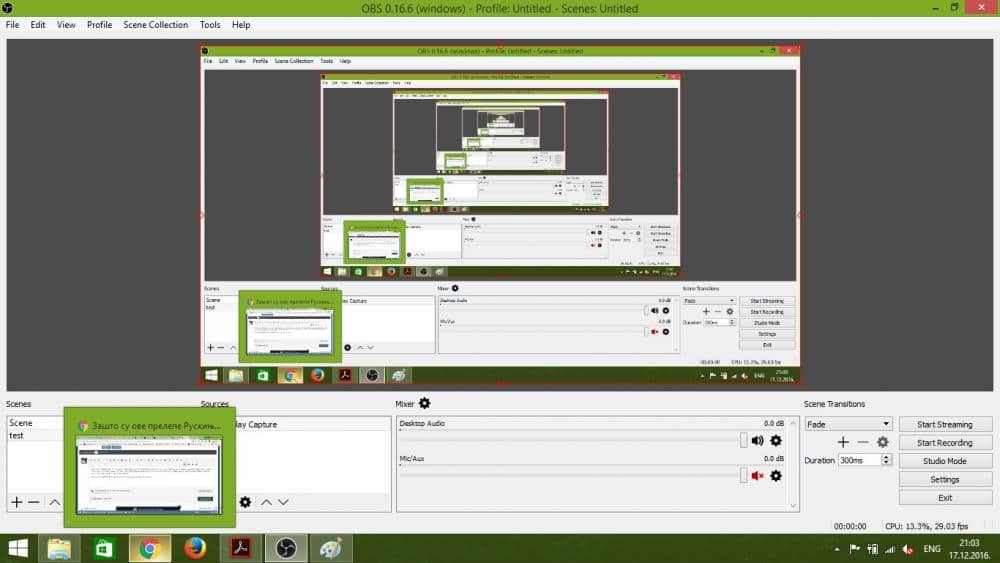Open Desktop Audio settings gear
The height and width of the screenshot is (563, 1000).
coord(776,441)
